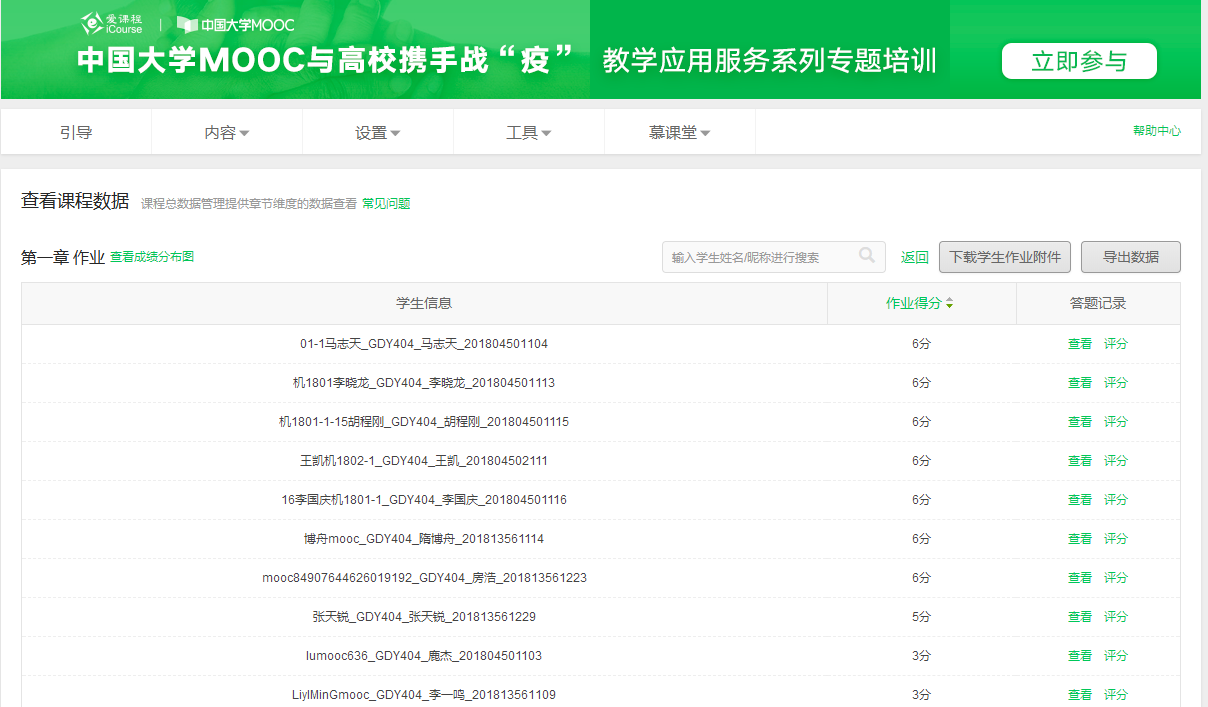Click the 立即参与 banner button
The image size is (1208, 707).
pyautogui.click(x=1079, y=61)
